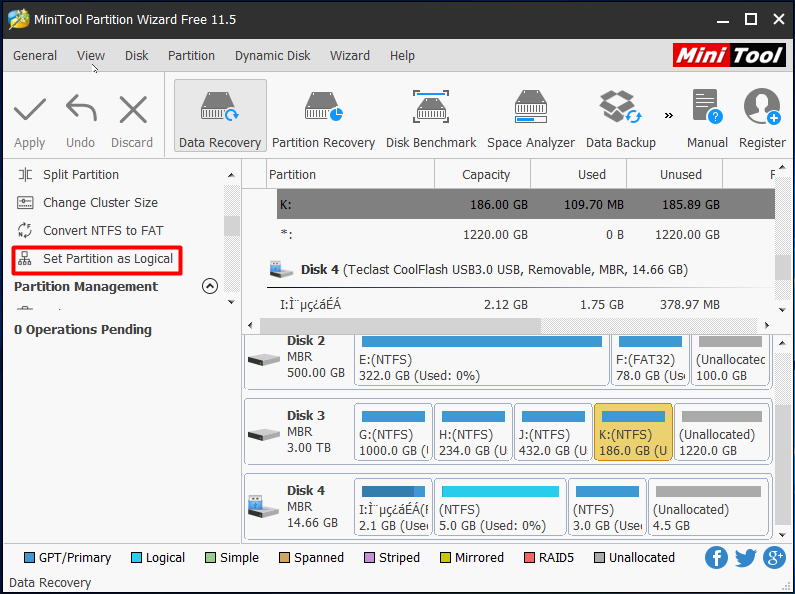The image size is (795, 594).
Task: Click partition list horizontal scroll right arrow
Action: [767, 325]
